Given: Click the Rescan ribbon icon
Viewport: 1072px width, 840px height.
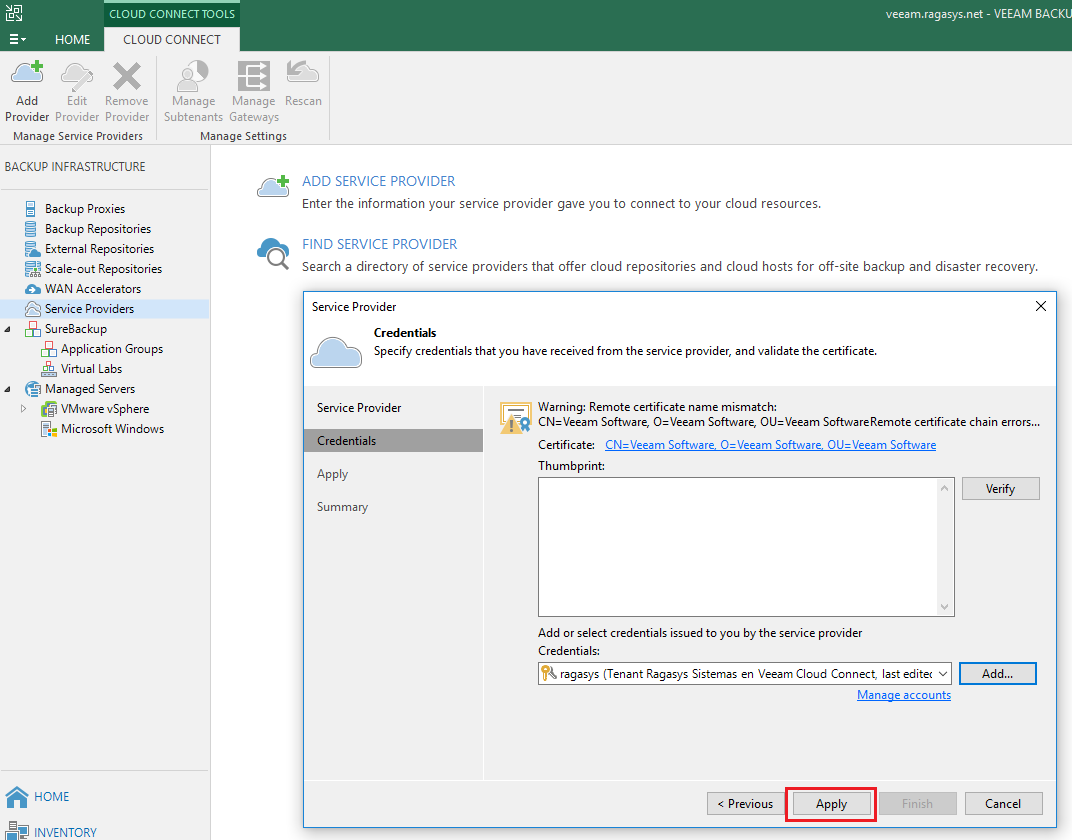Looking at the screenshot, I should tap(303, 80).
